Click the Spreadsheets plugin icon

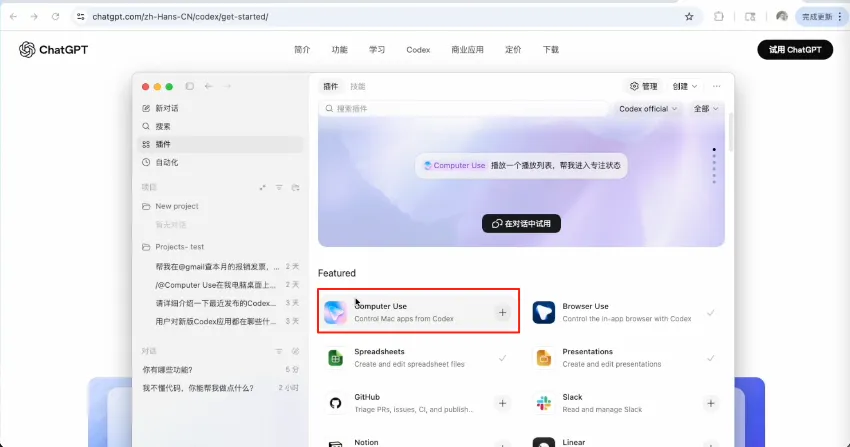coord(336,358)
